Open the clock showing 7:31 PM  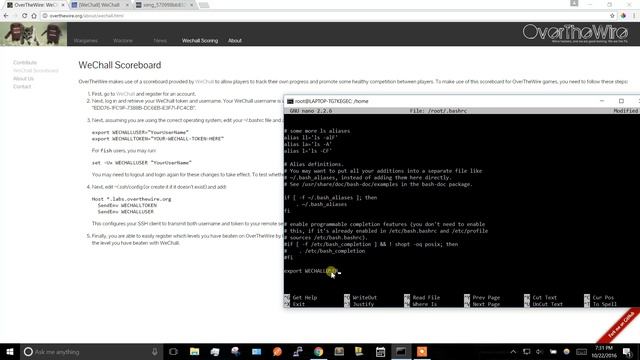[x=604, y=351]
